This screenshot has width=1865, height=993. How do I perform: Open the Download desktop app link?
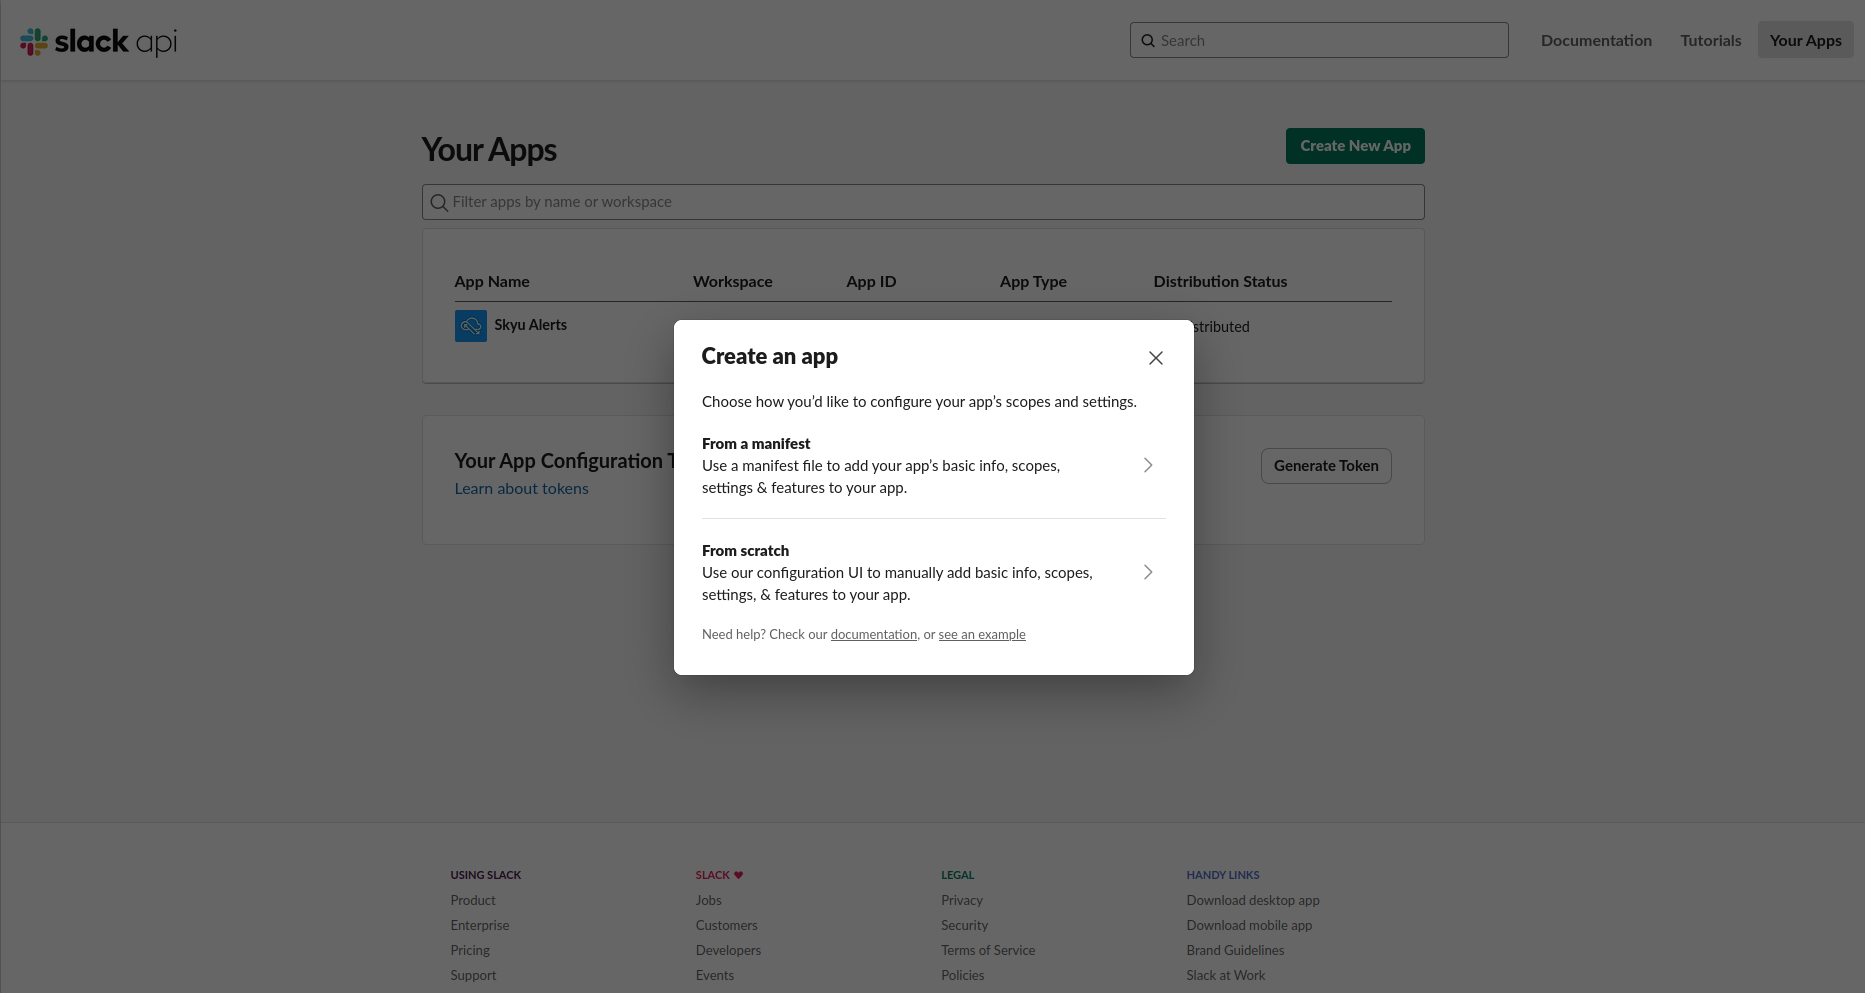pyautogui.click(x=1253, y=900)
